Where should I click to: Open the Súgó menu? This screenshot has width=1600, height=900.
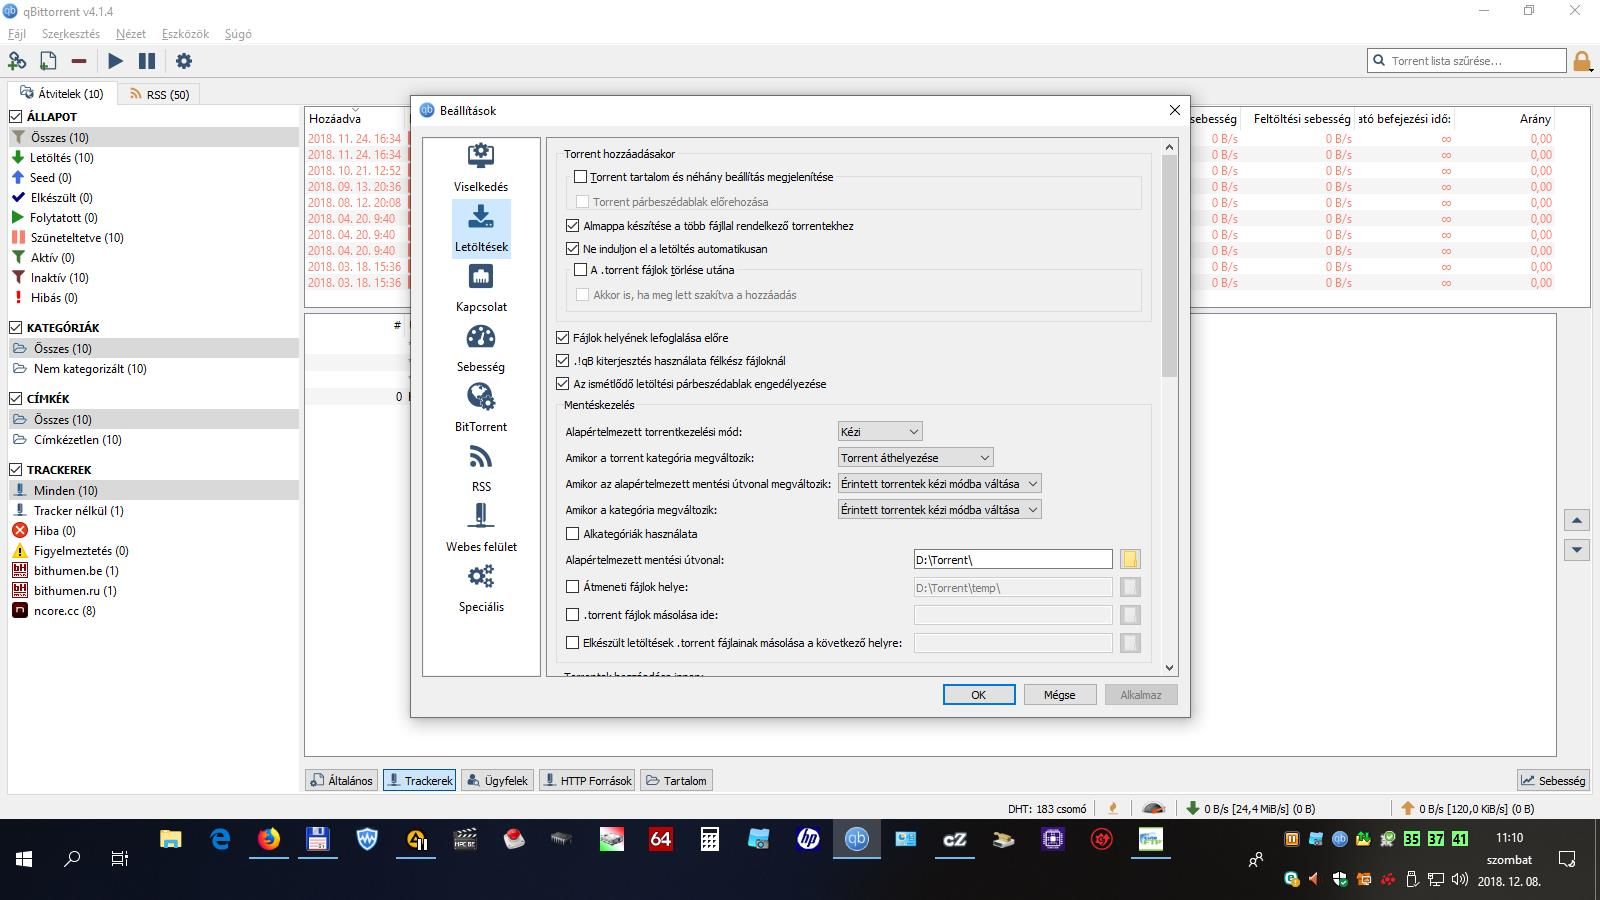point(238,34)
